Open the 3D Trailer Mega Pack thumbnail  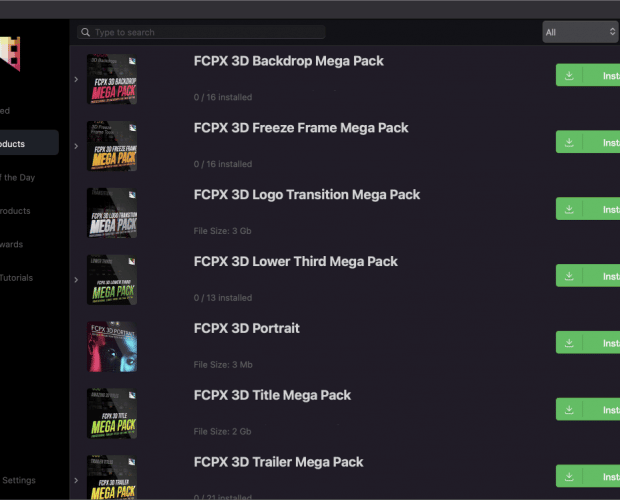click(112, 477)
